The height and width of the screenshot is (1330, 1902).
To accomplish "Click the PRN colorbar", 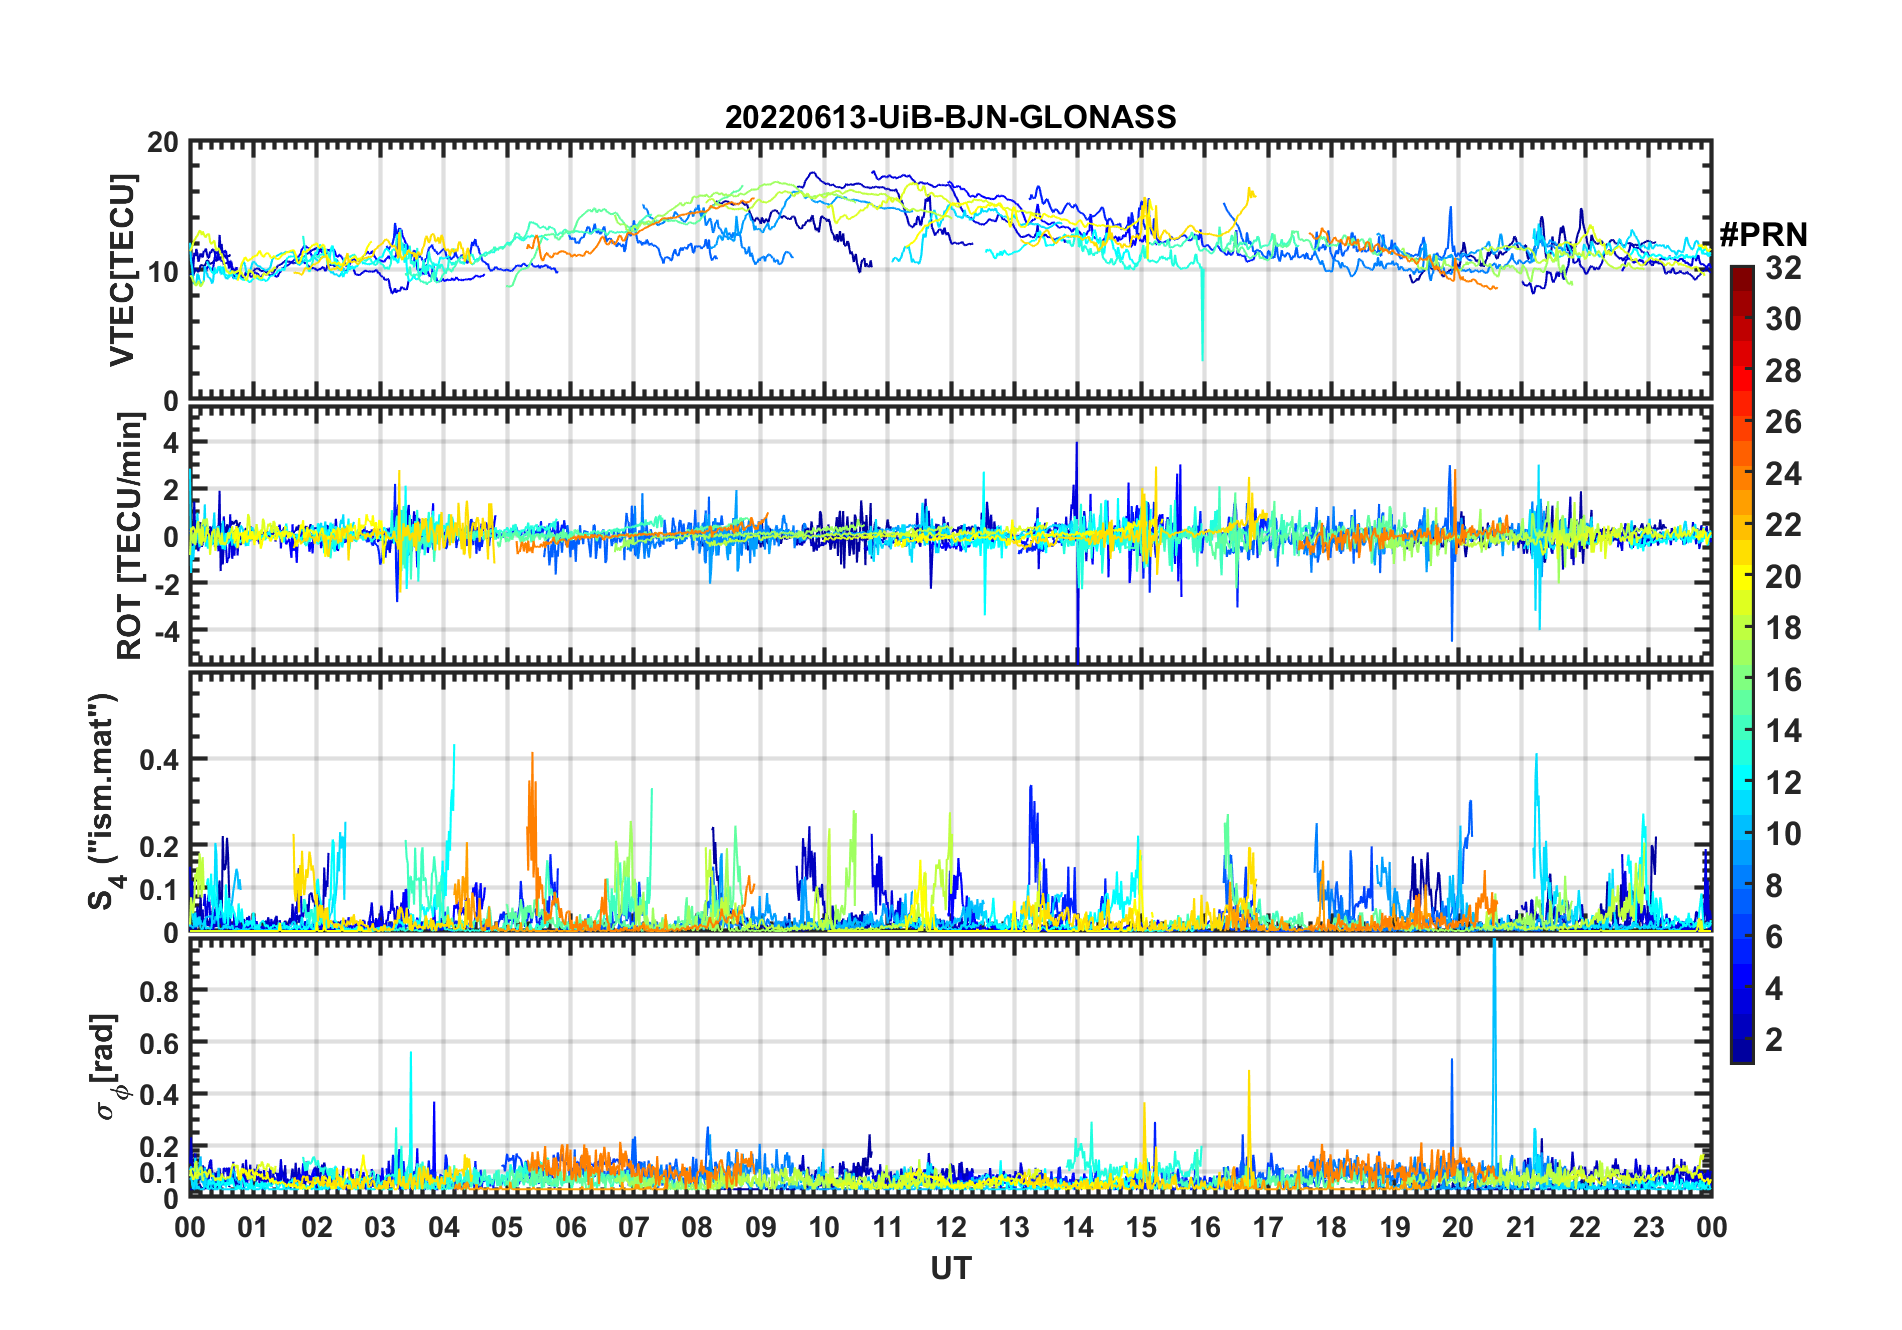I will pyautogui.click(x=1741, y=664).
